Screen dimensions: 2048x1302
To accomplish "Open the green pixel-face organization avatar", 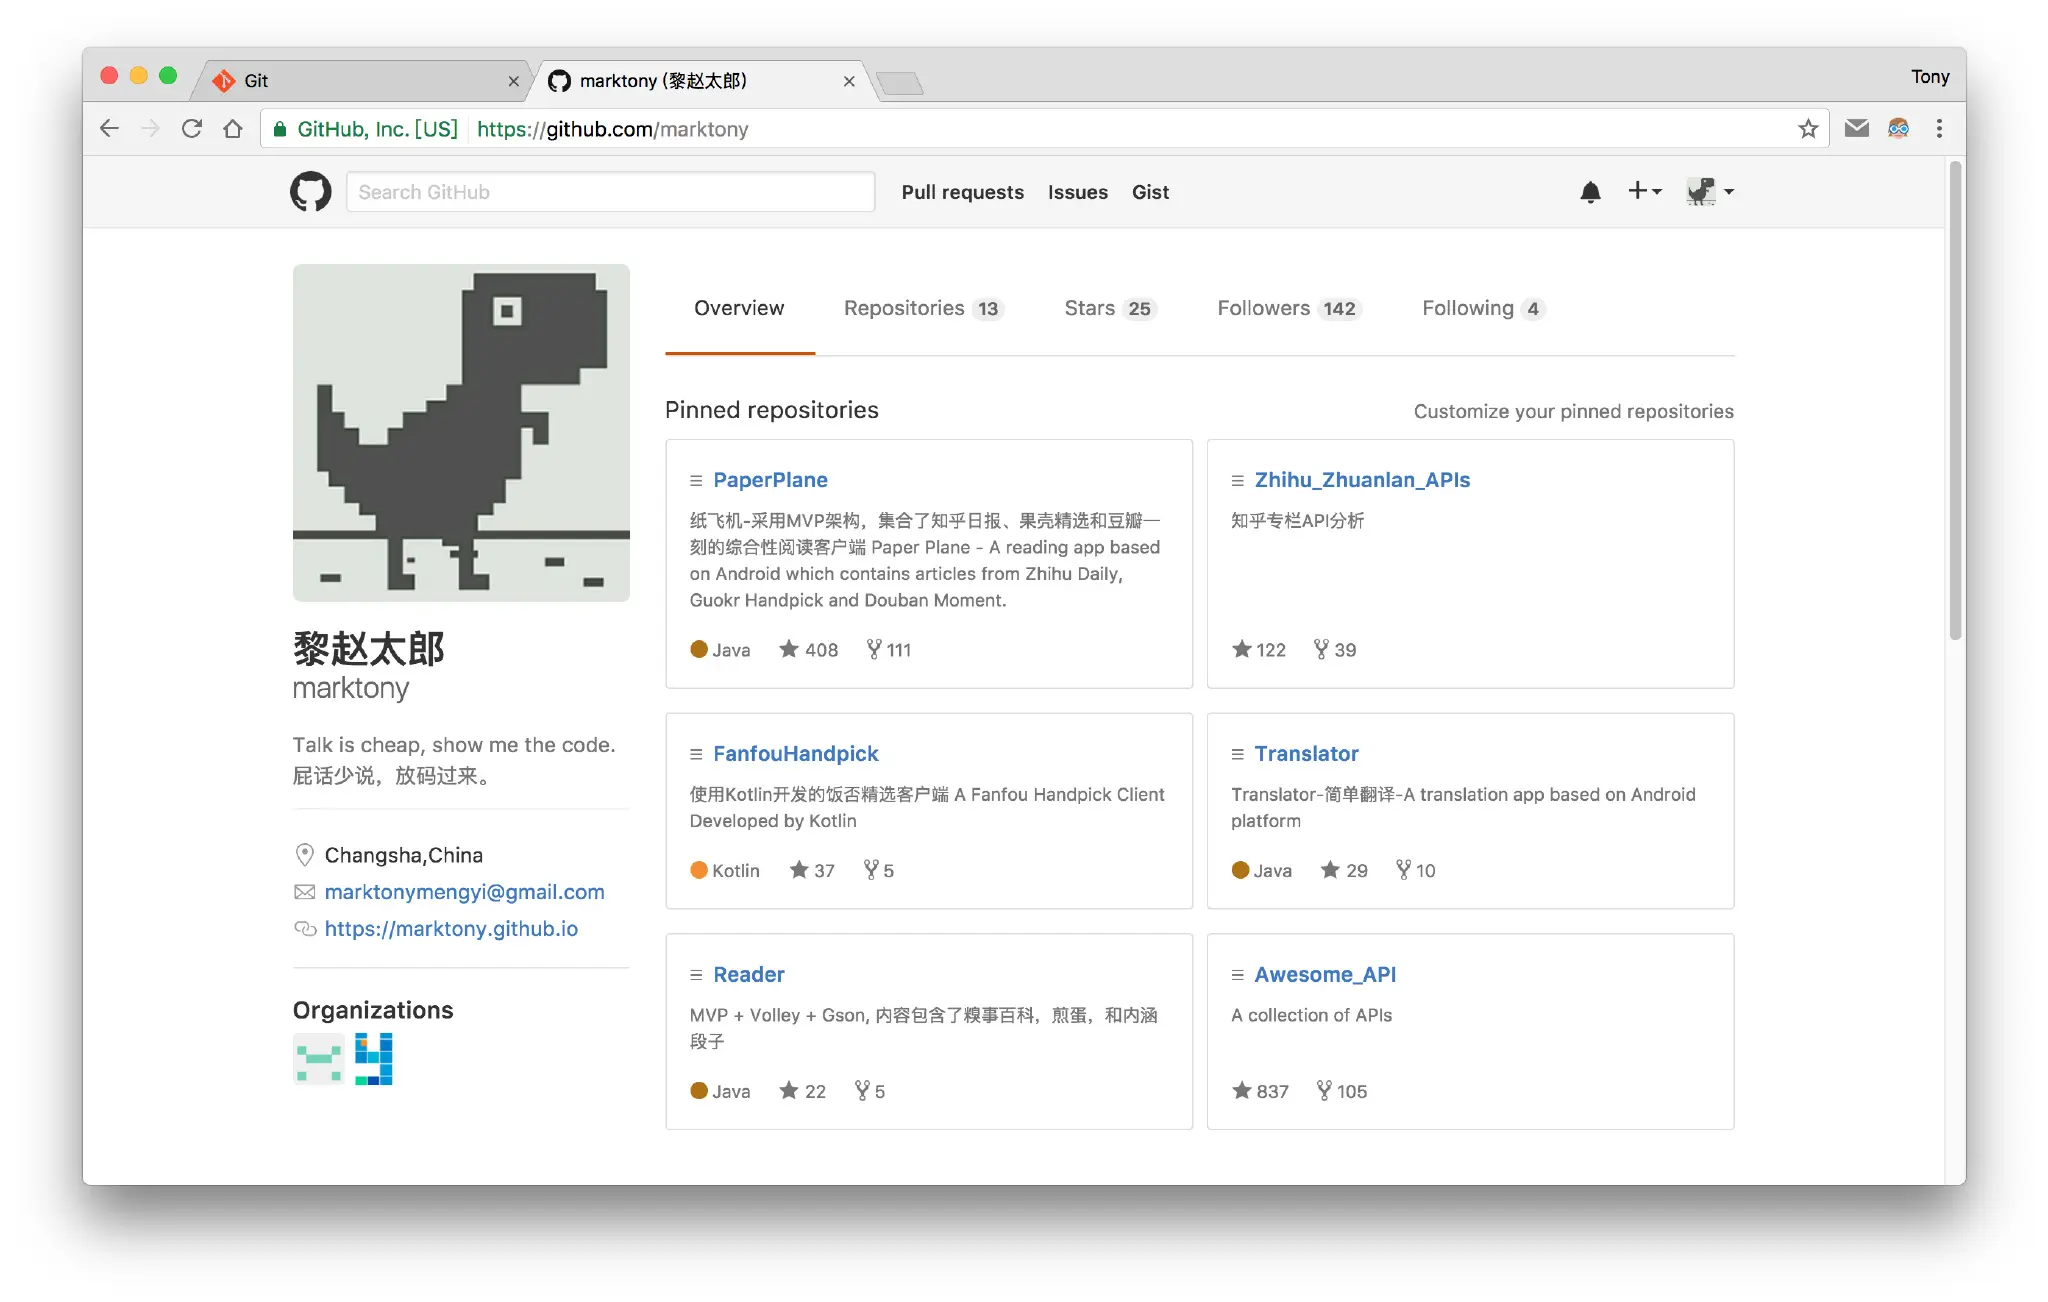I will tap(318, 1059).
